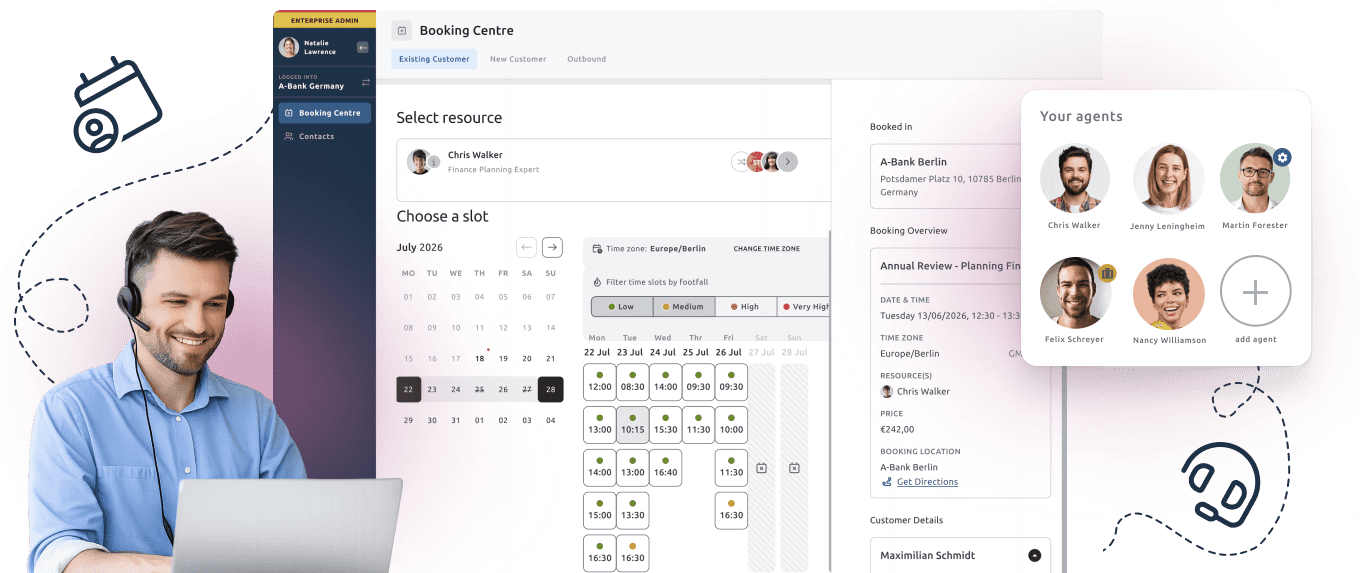Toggle the High footfall filter
Image resolution: width=1360 pixels, height=573 pixels.
coord(748,307)
